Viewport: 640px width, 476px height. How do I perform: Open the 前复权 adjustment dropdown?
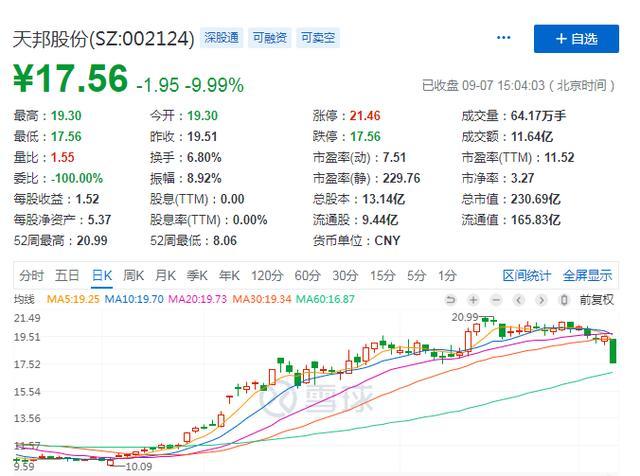pyautogui.click(x=596, y=300)
